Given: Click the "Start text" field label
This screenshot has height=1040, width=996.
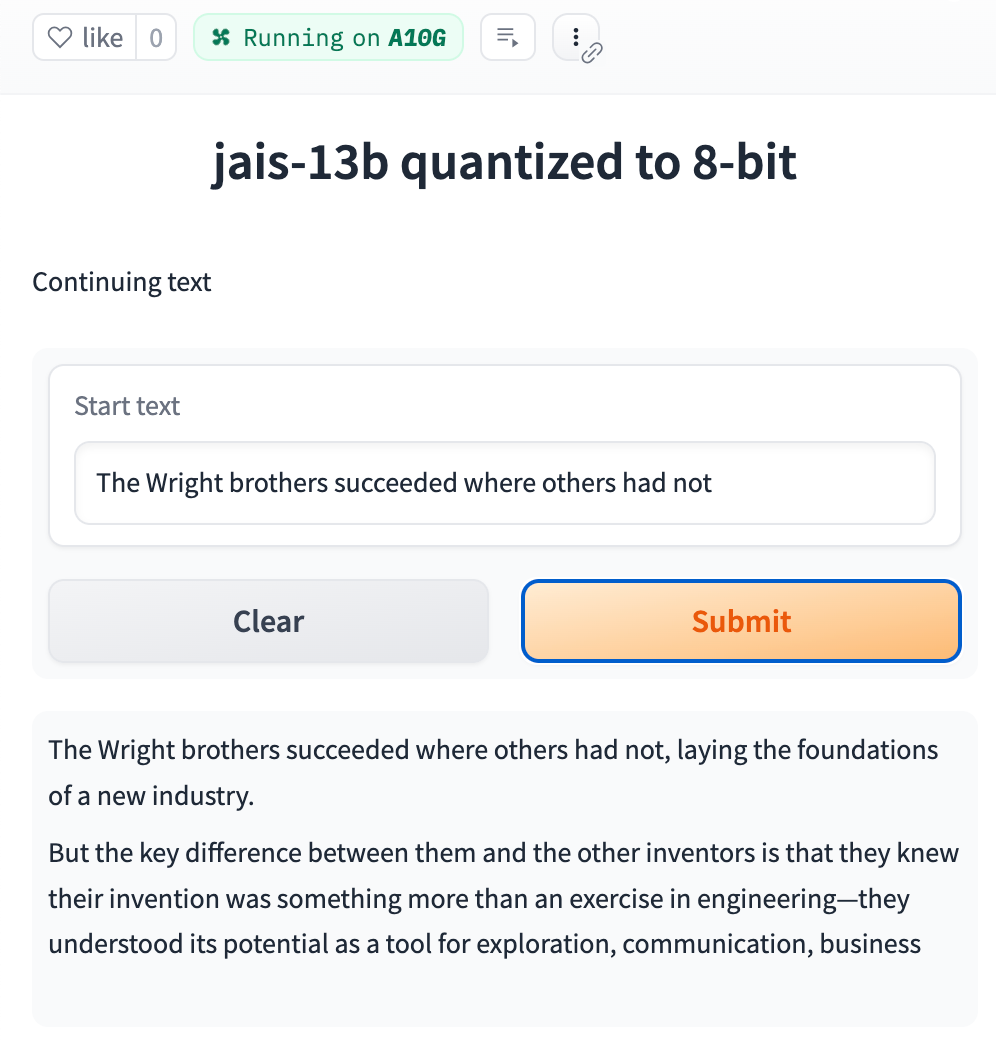Looking at the screenshot, I should [x=127, y=406].
